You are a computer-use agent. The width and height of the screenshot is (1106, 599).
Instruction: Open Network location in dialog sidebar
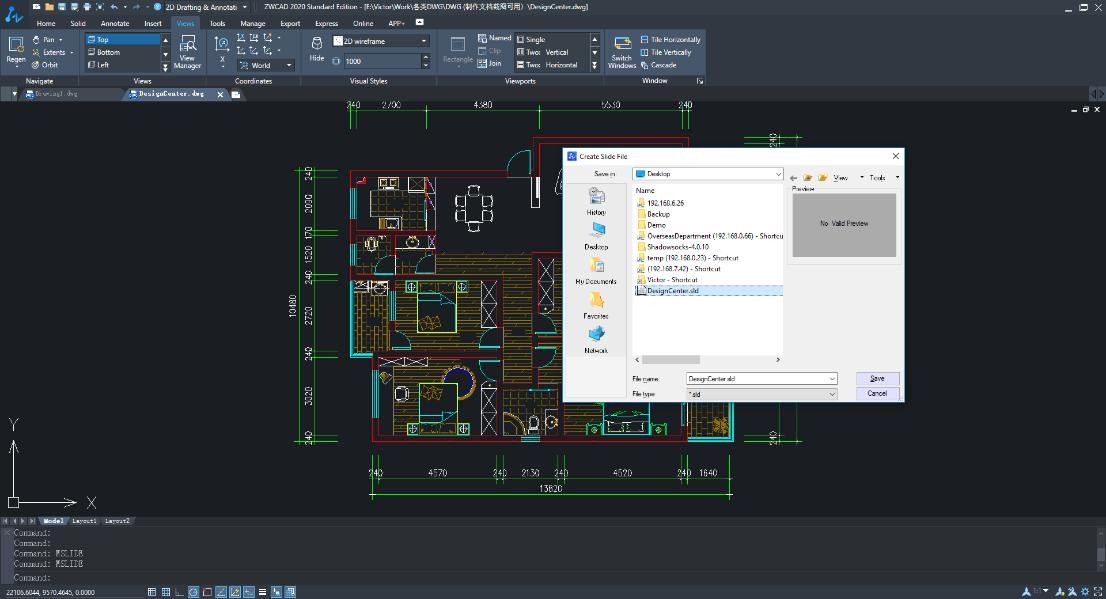coord(596,340)
